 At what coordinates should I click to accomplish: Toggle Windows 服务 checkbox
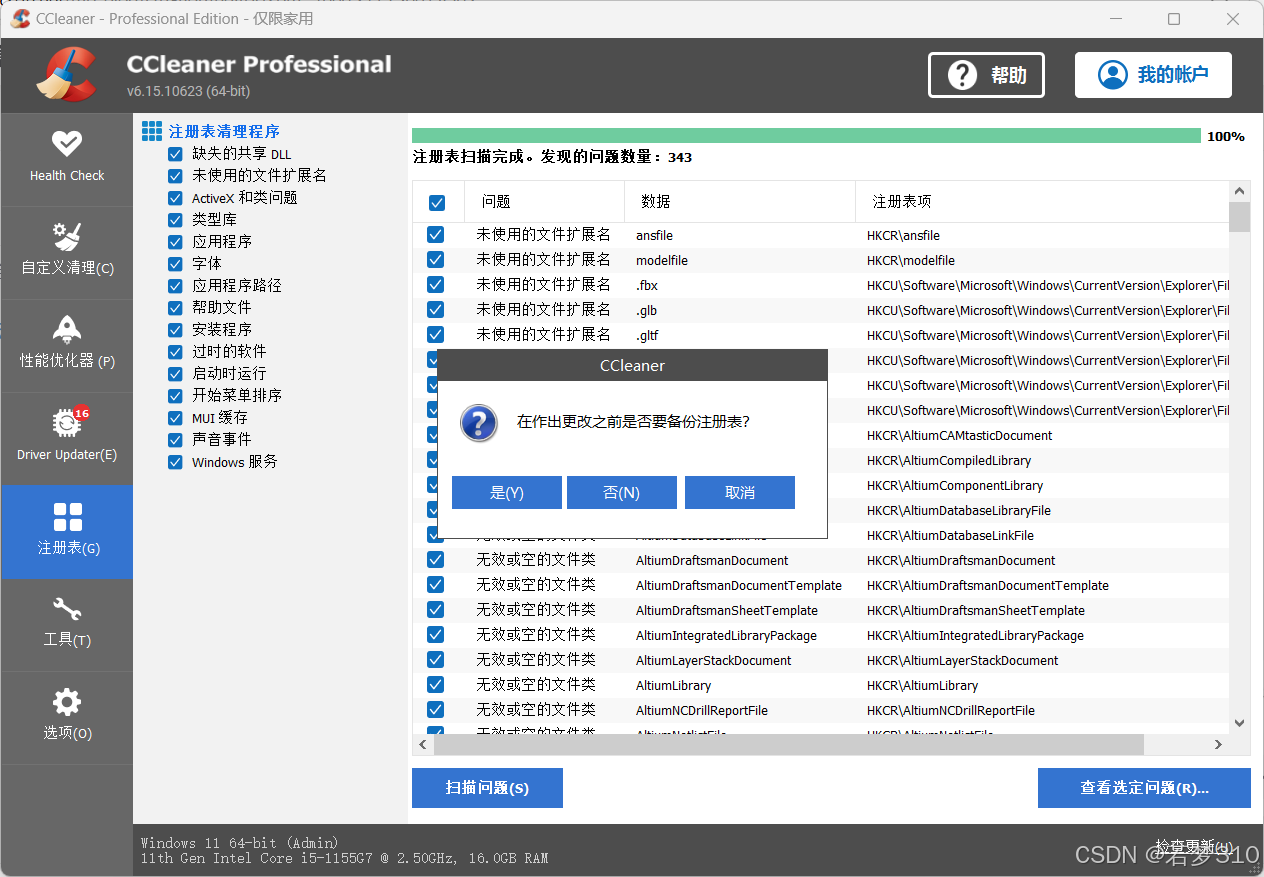tap(175, 462)
